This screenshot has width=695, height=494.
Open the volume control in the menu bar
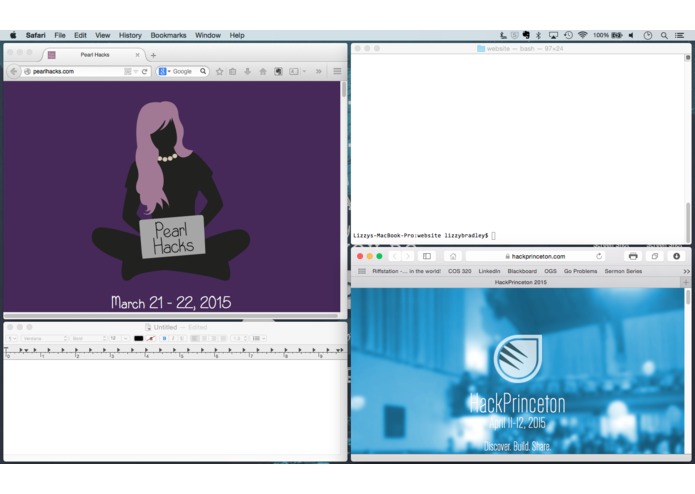tap(631, 35)
